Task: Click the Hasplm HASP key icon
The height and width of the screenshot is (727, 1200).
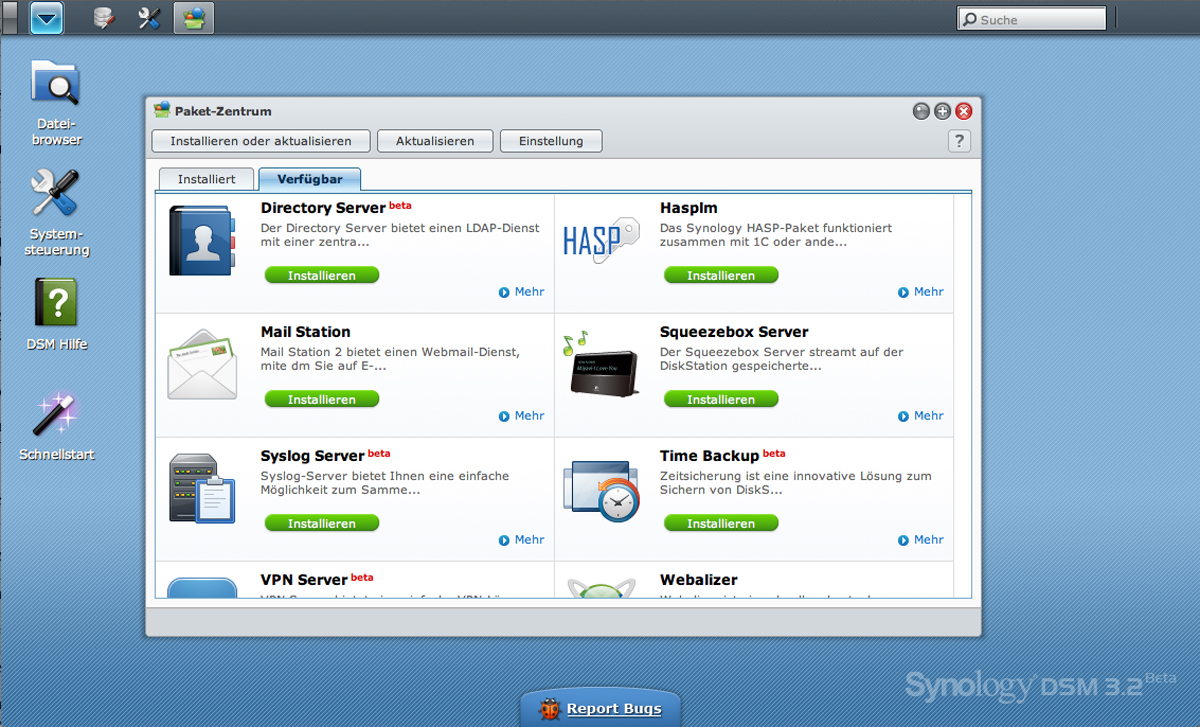Action: [600, 241]
